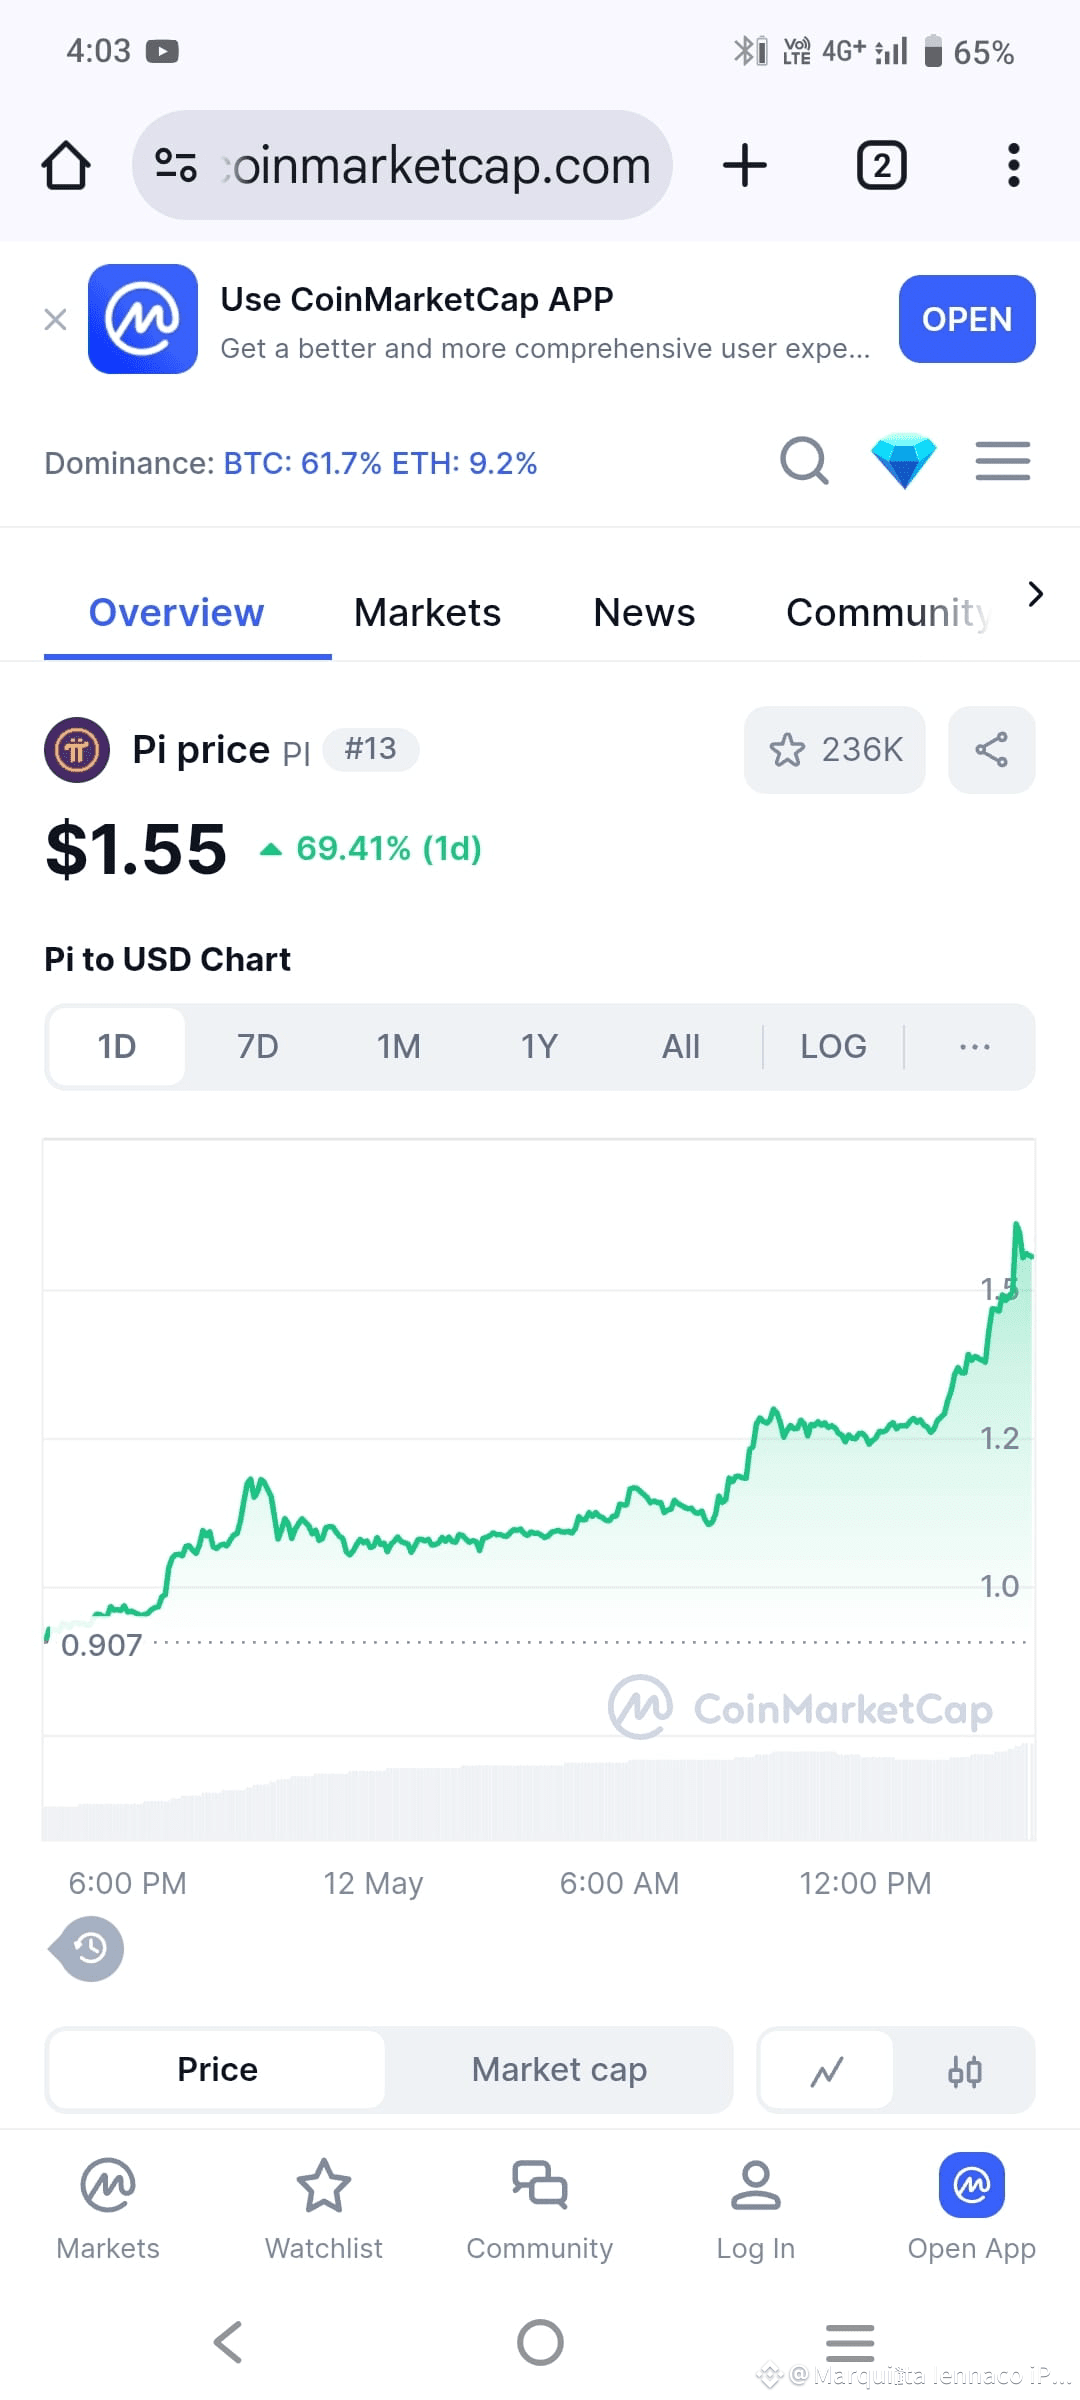Open the News tab
This screenshot has width=1080, height=2400.
click(x=644, y=613)
